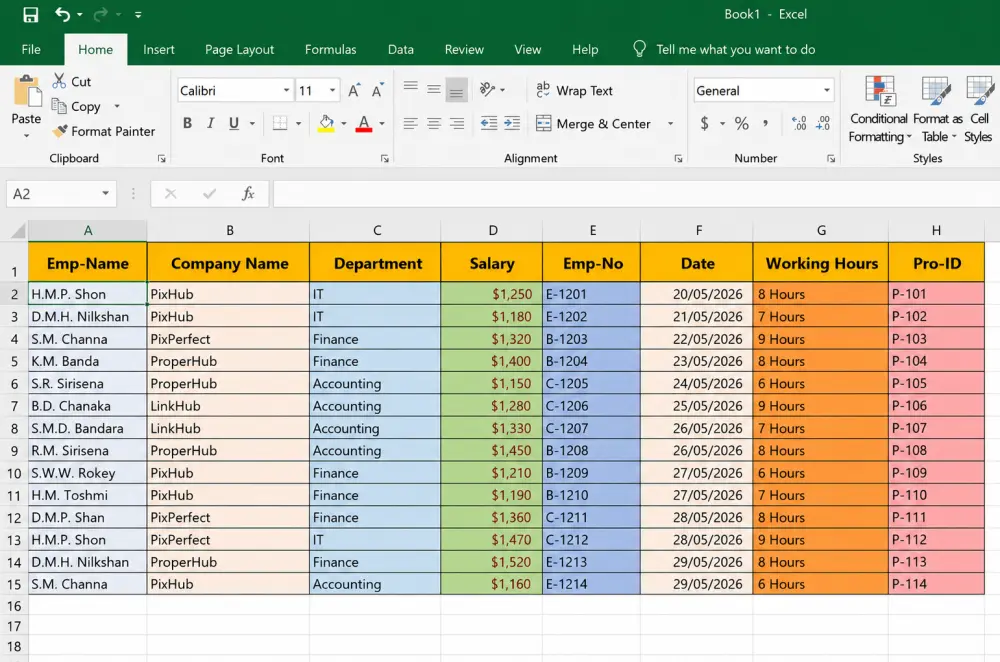Viewport: 1000px width, 662px height.
Task: Open the Clipboard dialog launcher
Action: [162, 158]
